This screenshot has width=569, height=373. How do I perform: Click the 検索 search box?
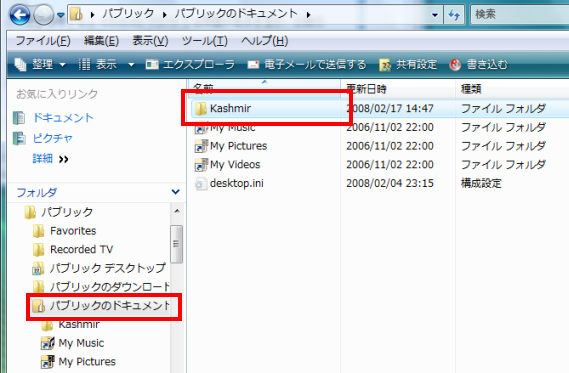520,15
